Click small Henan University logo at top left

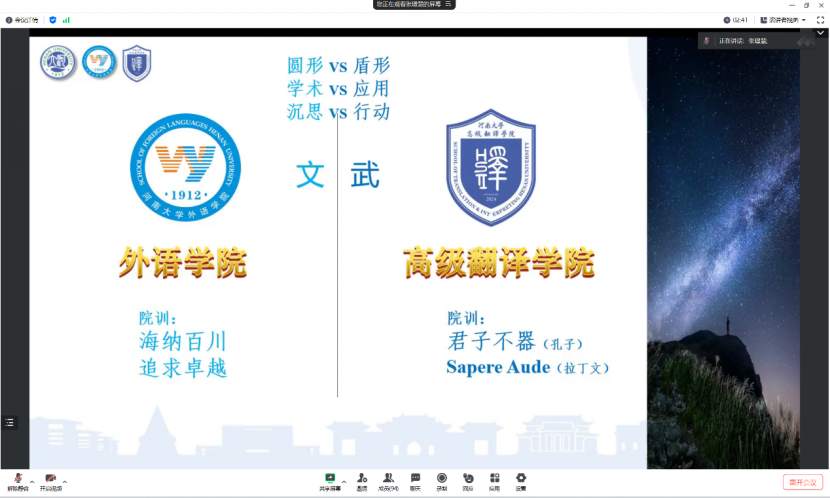click(58, 62)
